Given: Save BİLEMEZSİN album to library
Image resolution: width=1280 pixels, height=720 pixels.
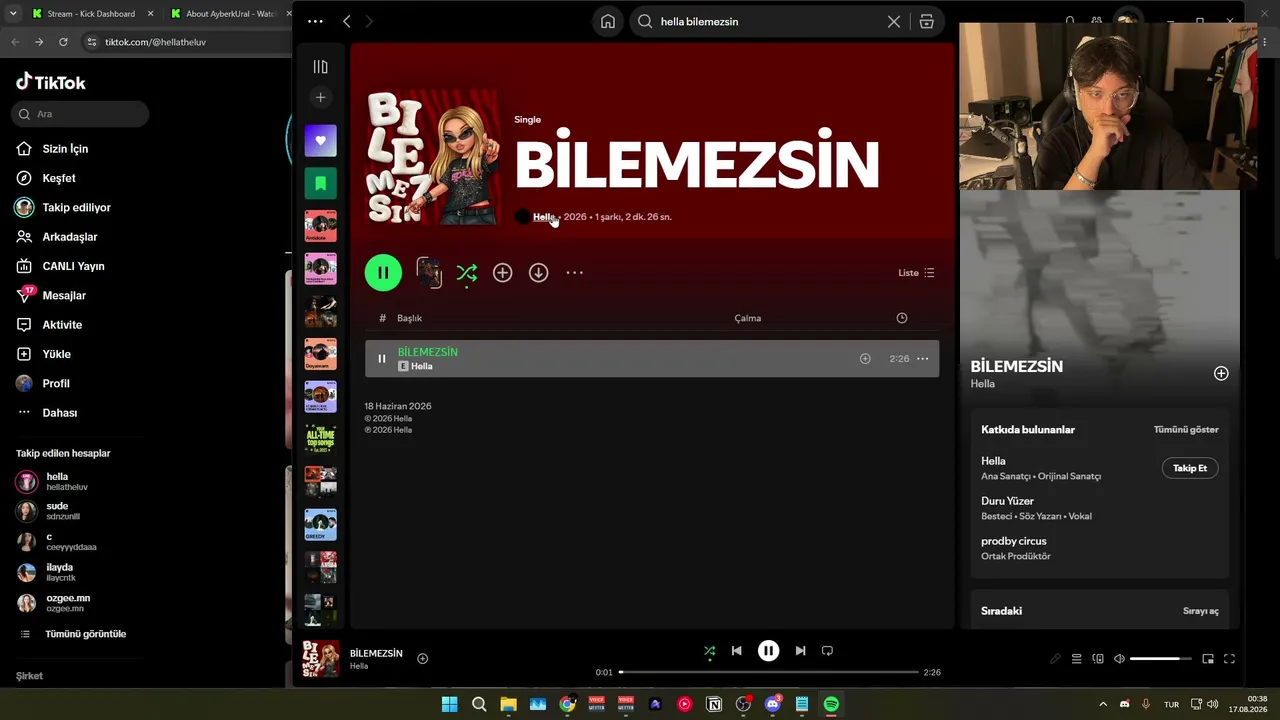Looking at the screenshot, I should coord(502,273).
